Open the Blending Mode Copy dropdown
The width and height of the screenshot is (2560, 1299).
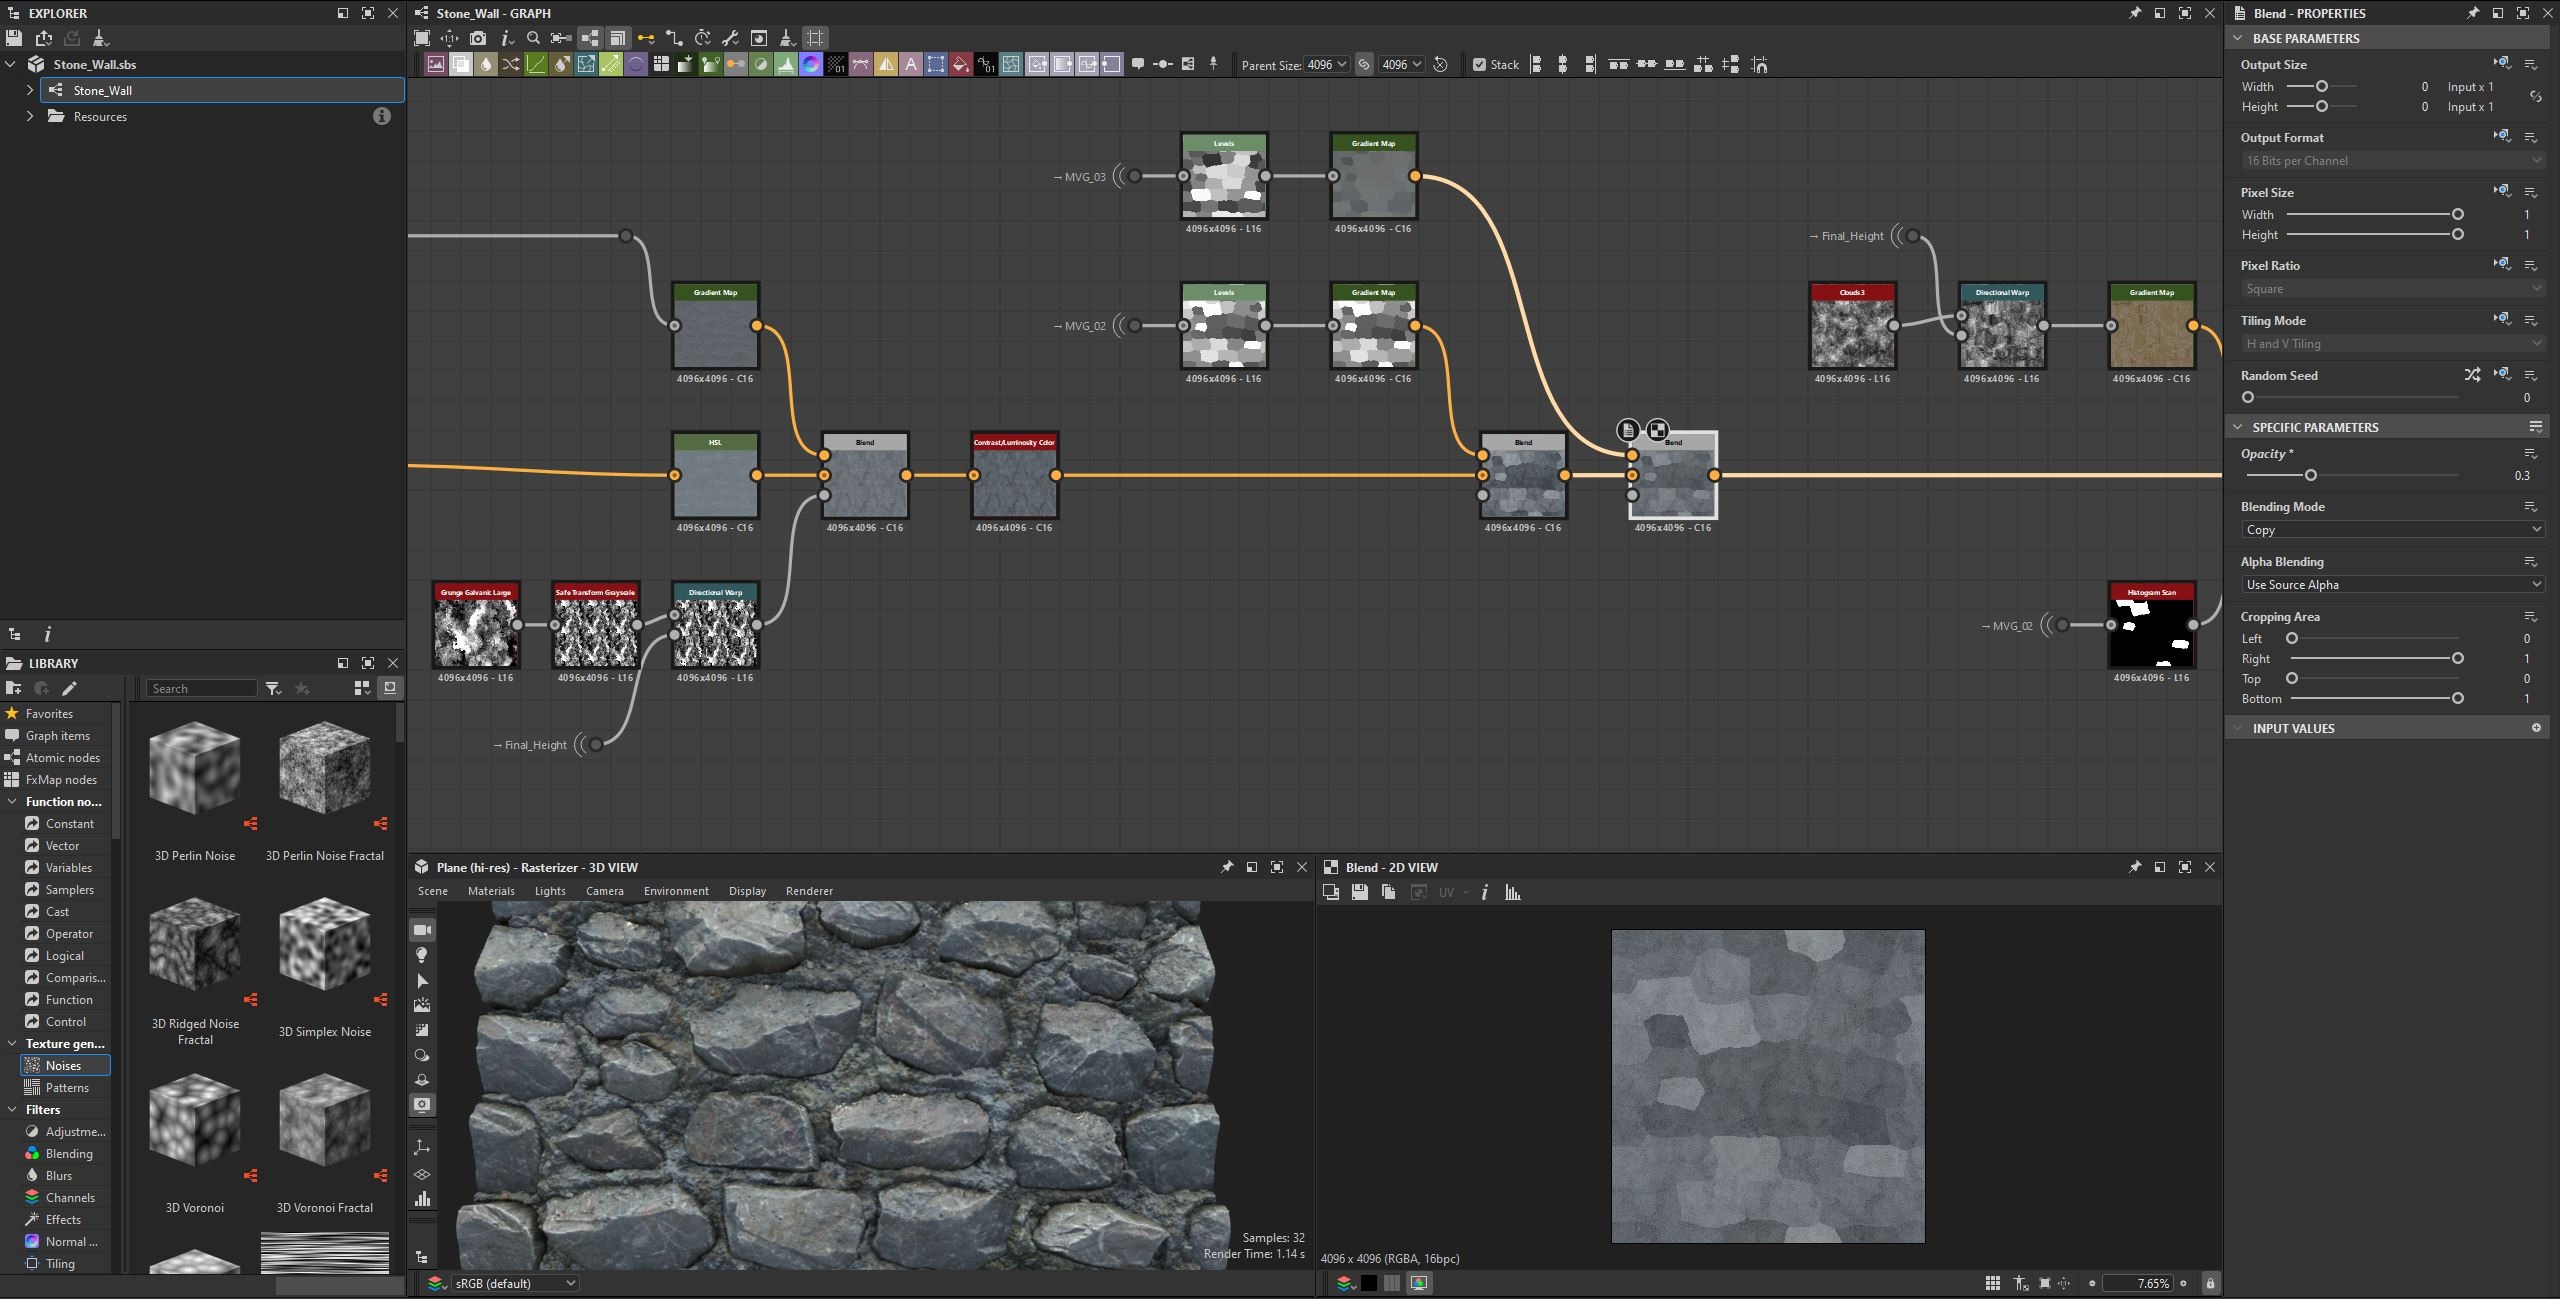point(2392,530)
